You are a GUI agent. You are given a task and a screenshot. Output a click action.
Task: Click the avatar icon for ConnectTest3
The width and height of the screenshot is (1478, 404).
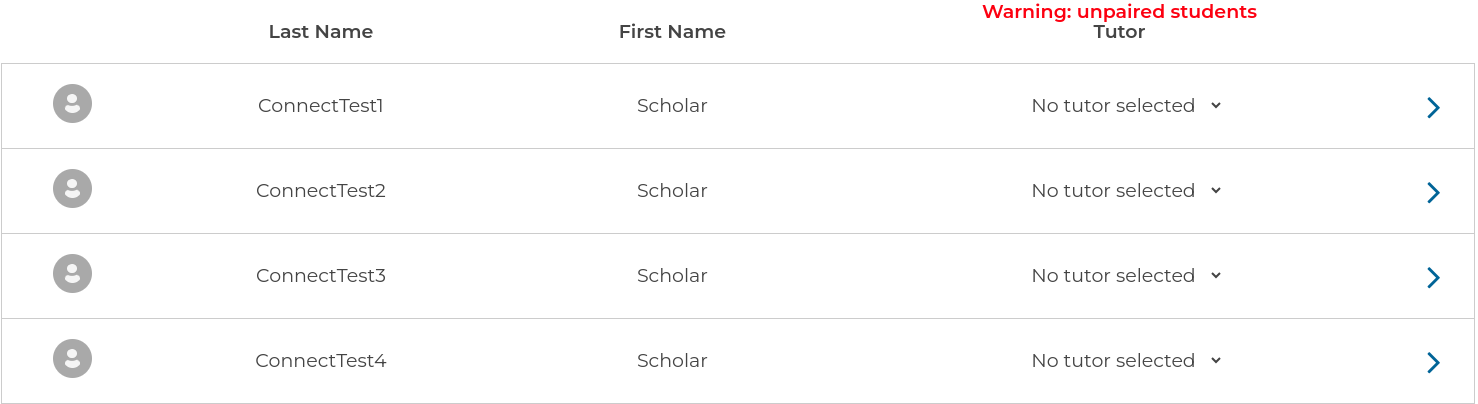tap(72, 274)
